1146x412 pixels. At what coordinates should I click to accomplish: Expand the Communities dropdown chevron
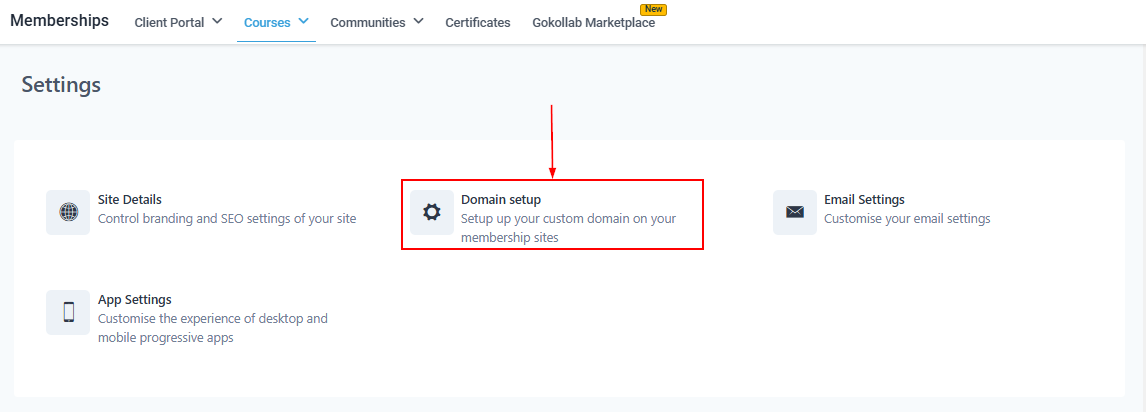pos(418,21)
